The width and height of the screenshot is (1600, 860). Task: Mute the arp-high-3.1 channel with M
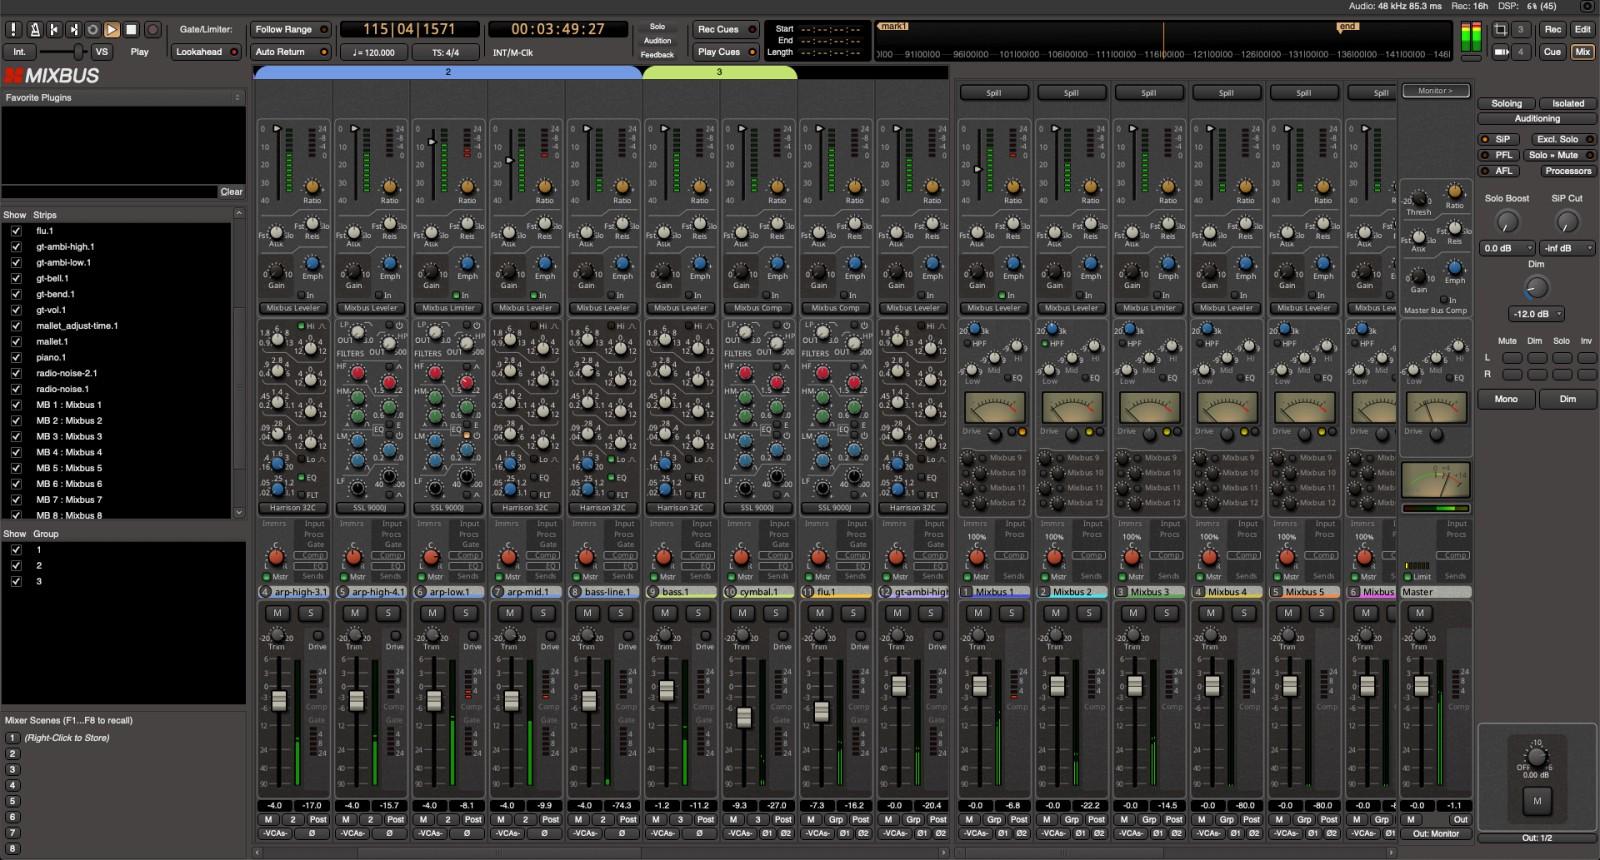coord(278,613)
